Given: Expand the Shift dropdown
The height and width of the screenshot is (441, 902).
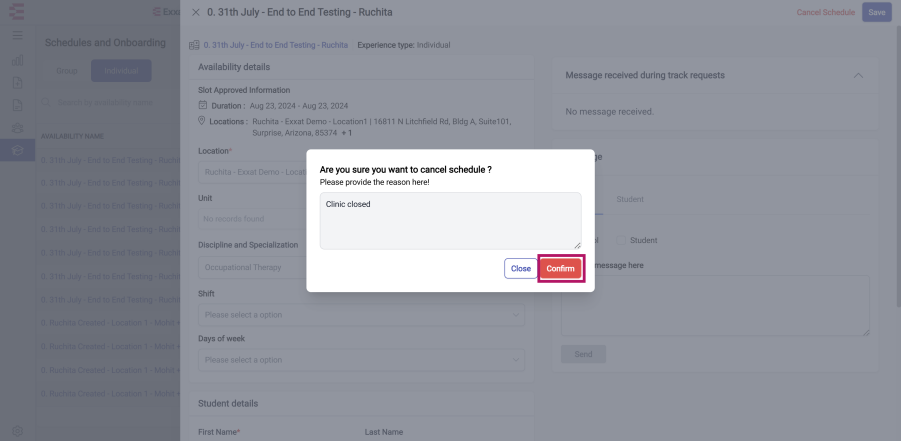Looking at the screenshot, I should (361, 315).
